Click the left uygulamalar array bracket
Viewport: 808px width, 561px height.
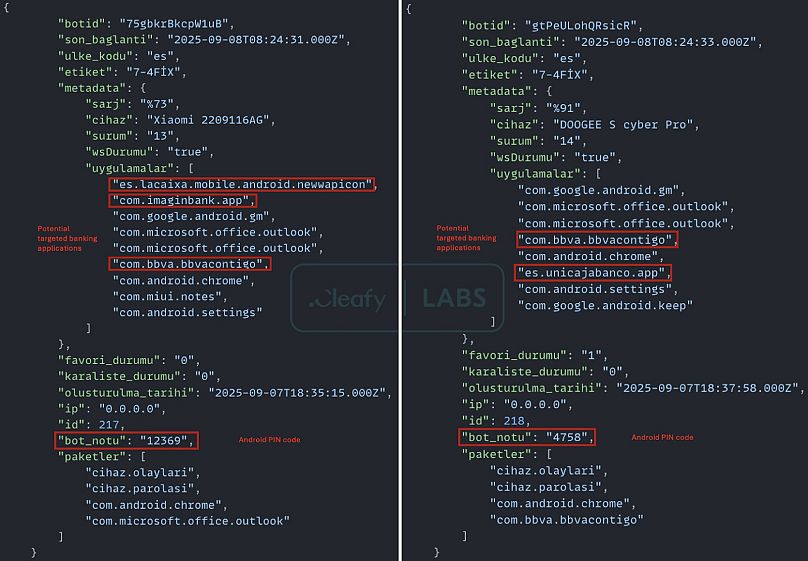click(x=191, y=168)
